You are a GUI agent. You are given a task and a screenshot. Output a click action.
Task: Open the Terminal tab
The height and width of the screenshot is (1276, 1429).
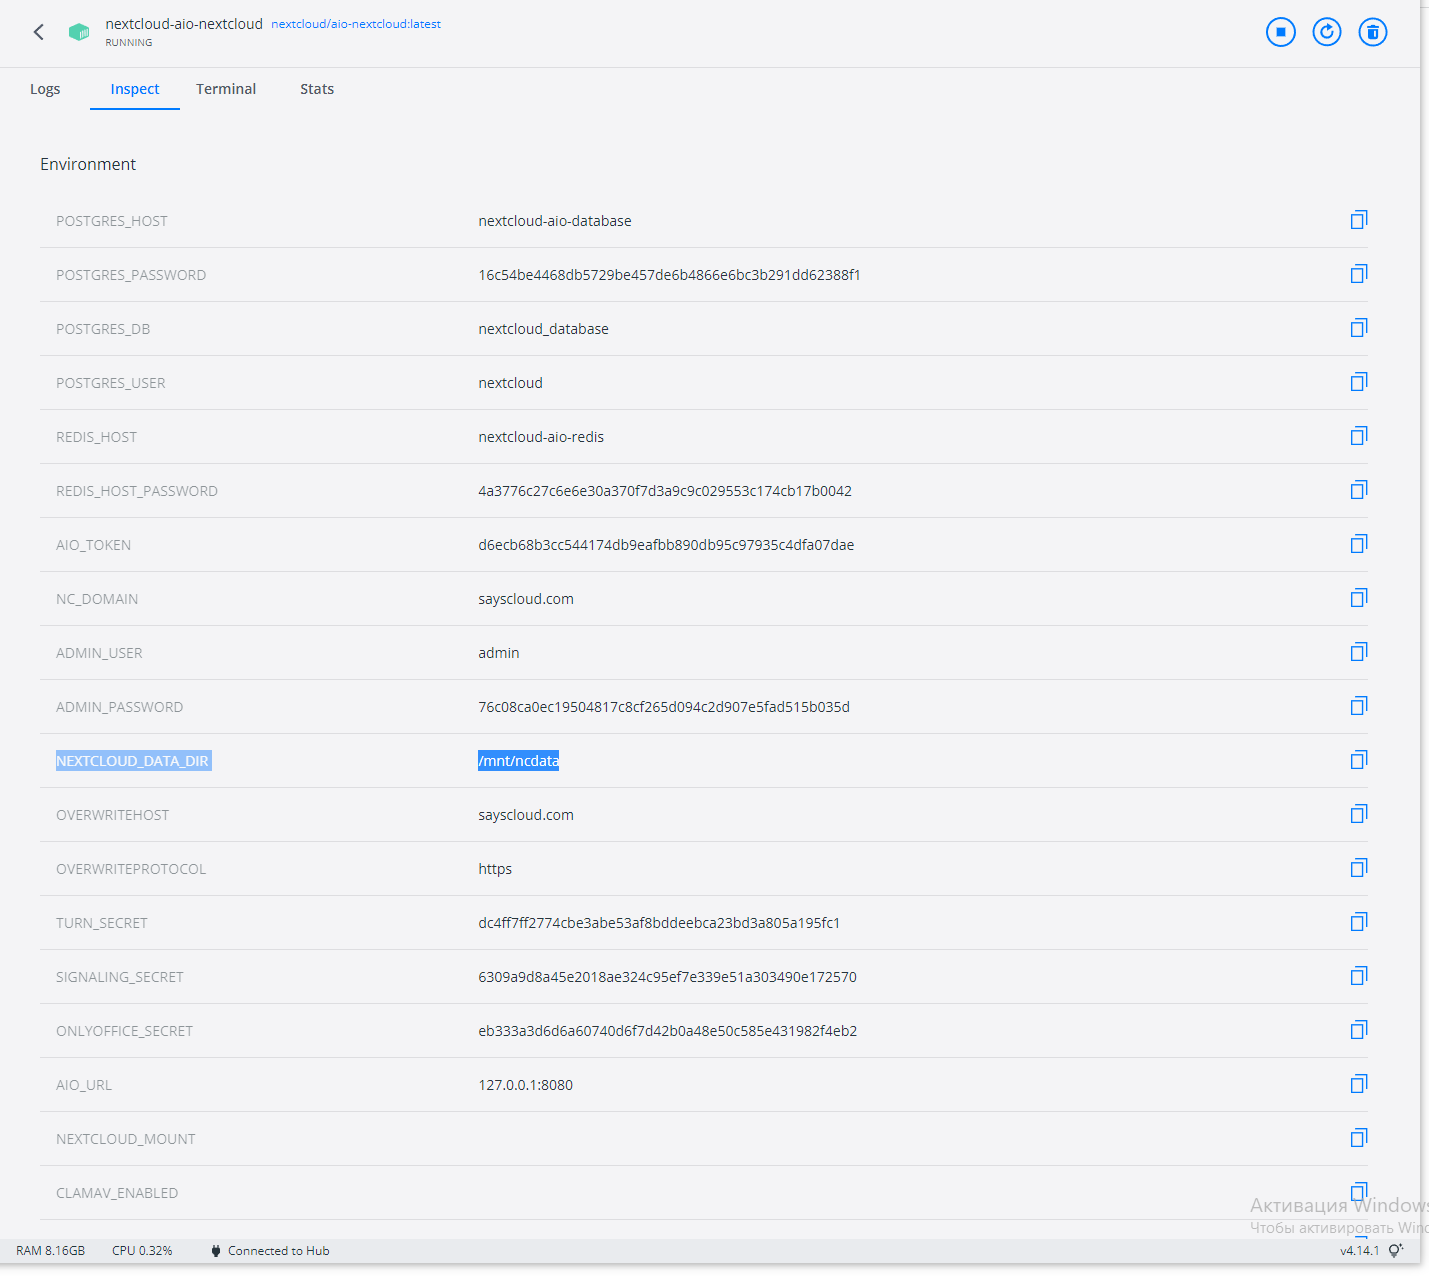pos(226,89)
